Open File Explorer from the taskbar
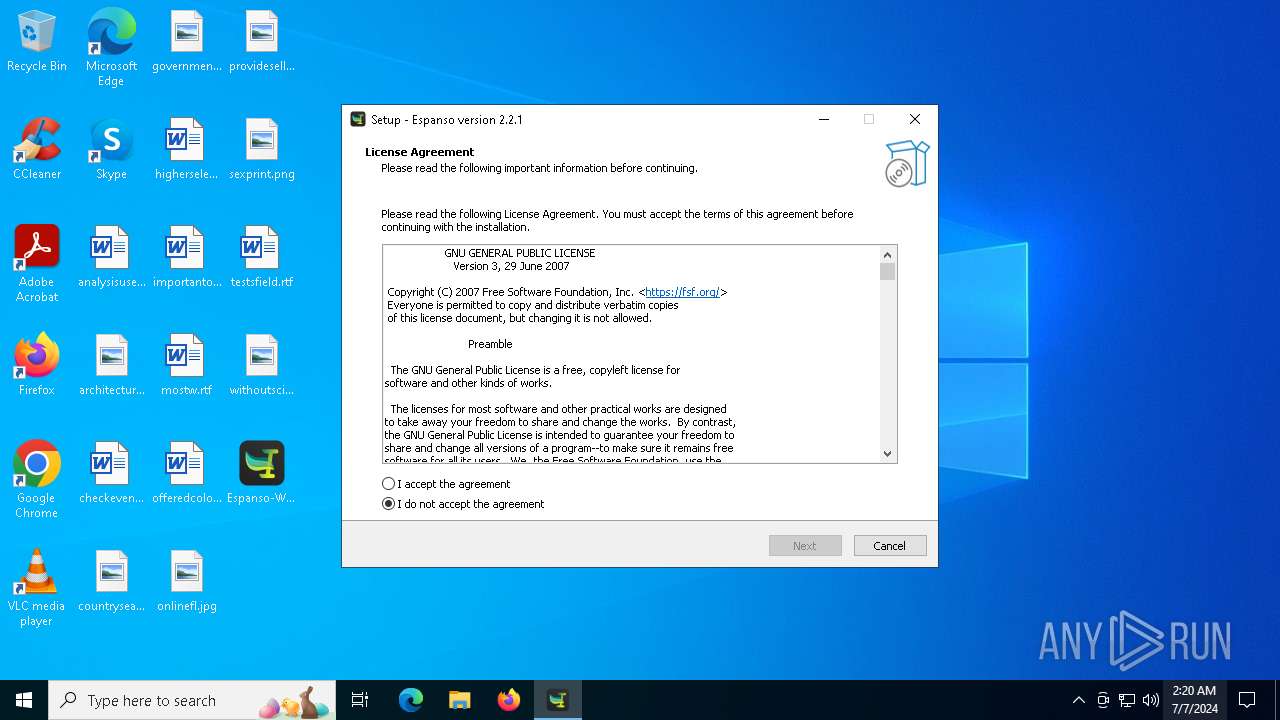The image size is (1280, 720). [x=460, y=700]
